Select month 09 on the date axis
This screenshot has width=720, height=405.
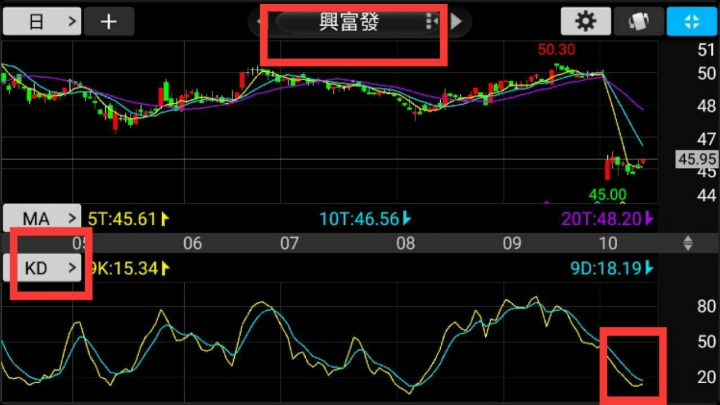[512, 243]
